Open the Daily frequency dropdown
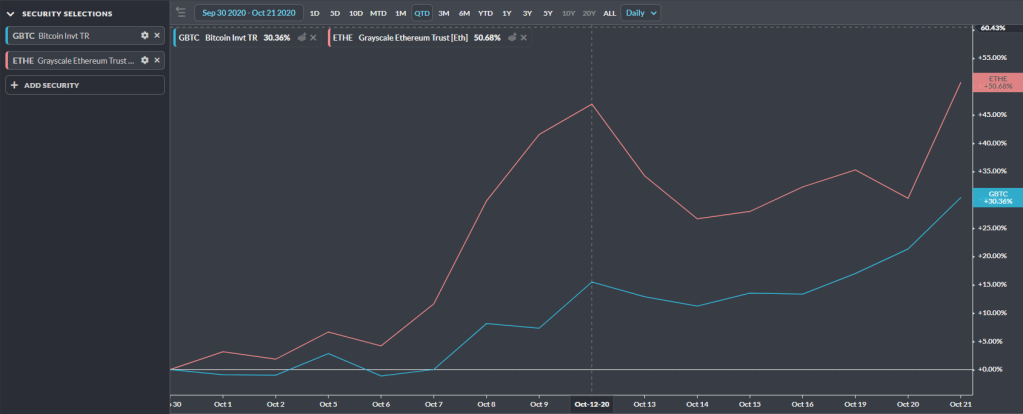1023x414 pixels. pyautogui.click(x=640, y=13)
